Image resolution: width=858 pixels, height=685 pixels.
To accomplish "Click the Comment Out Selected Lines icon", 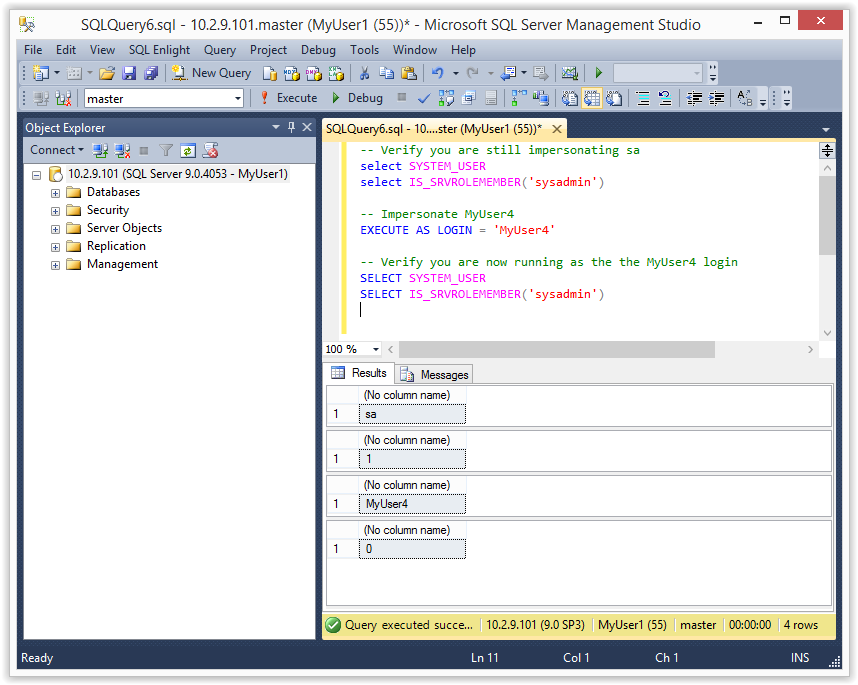I will (643, 98).
